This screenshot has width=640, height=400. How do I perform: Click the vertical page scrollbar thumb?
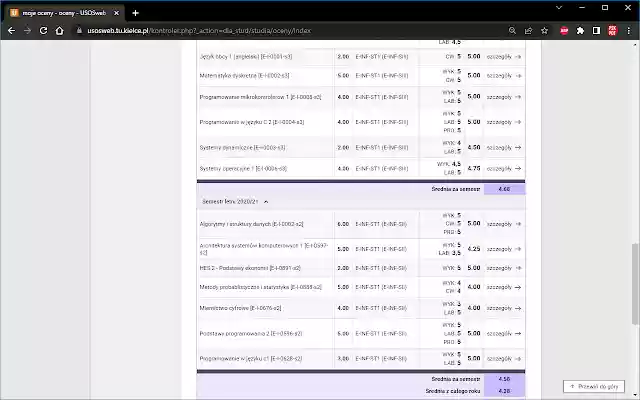tap(635, 284)
